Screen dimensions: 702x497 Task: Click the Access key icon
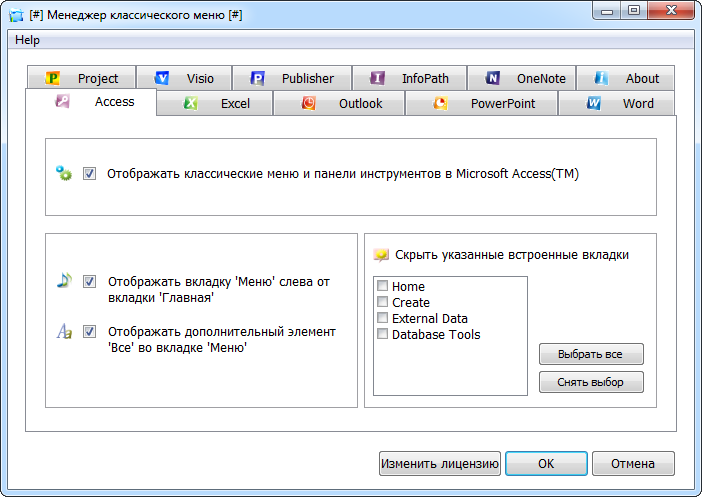pos(62,101)
